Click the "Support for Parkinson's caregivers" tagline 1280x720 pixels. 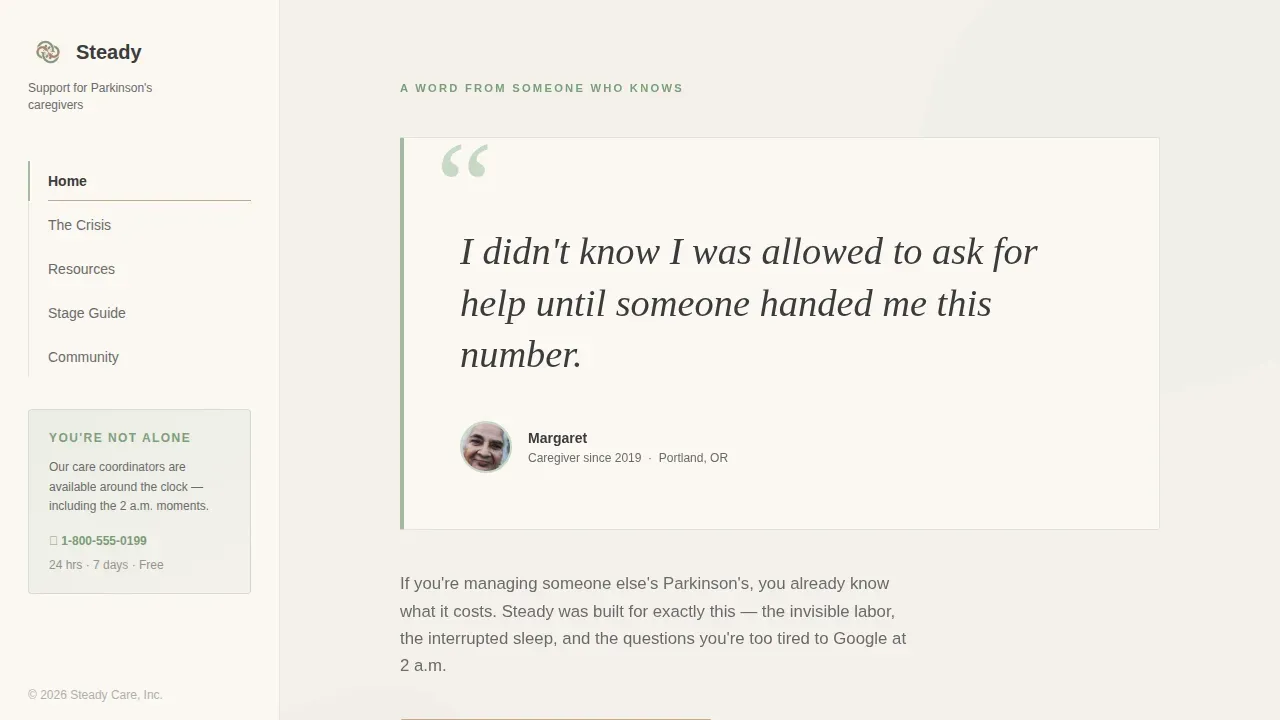[x=90, y=96]
